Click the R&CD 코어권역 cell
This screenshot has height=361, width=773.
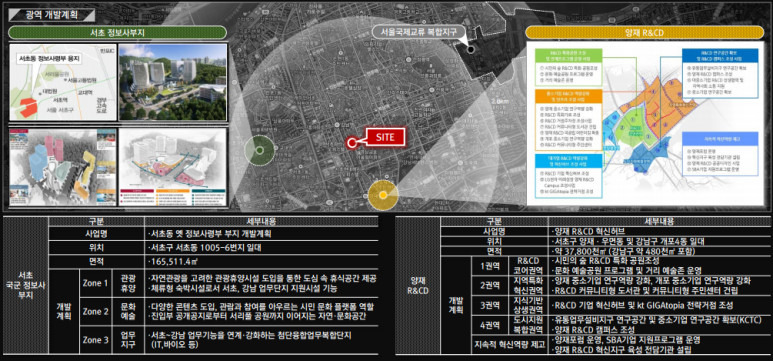click(x=529, y=266)
